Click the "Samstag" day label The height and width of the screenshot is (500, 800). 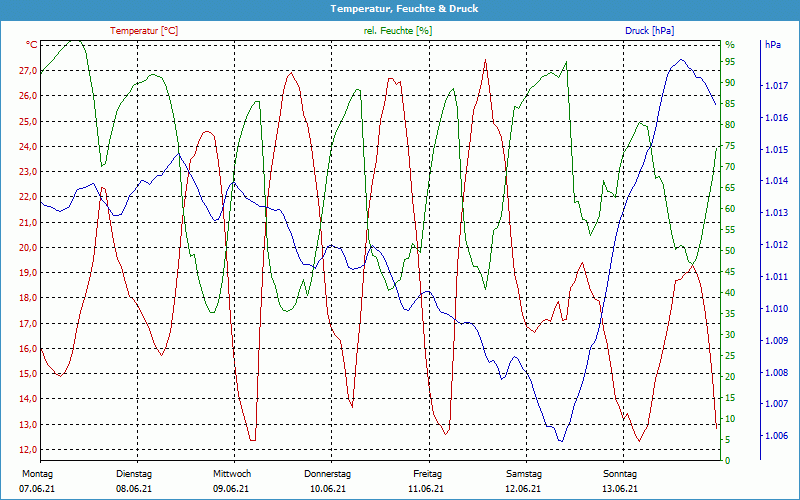524,474
